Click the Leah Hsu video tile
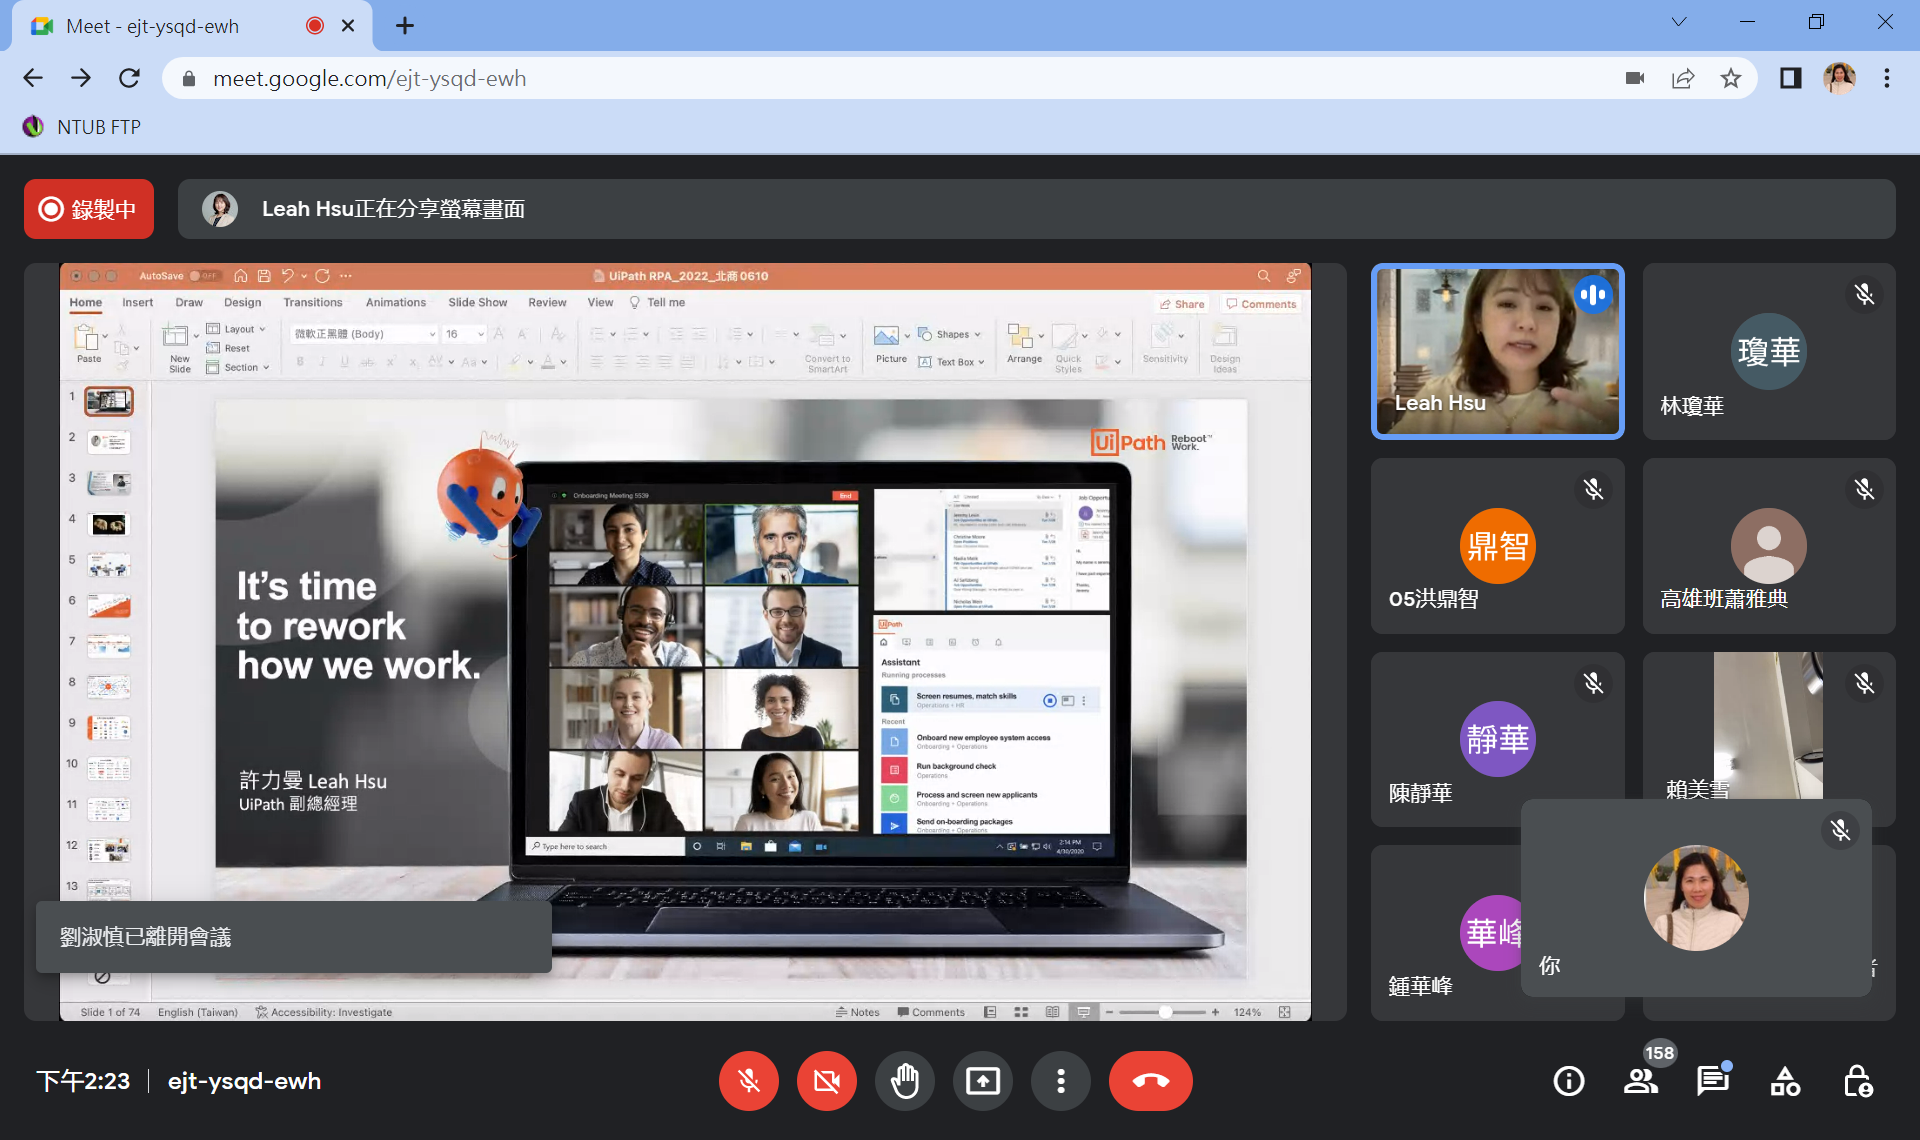The width and height of the screenshot is (1920, 1140). click(x=1497, y=351)
